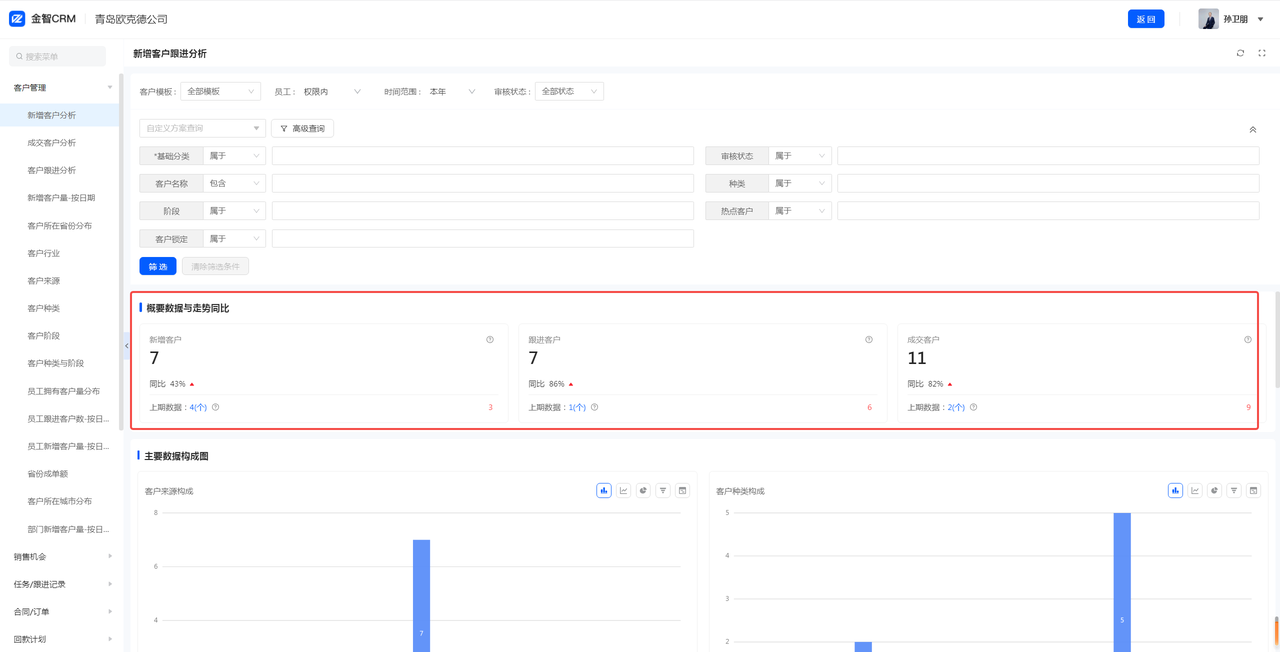The width and height of the screenshot is (1280, 652).
Task: Open operator dropdown for 客户锁定
Action: [234, 239]
